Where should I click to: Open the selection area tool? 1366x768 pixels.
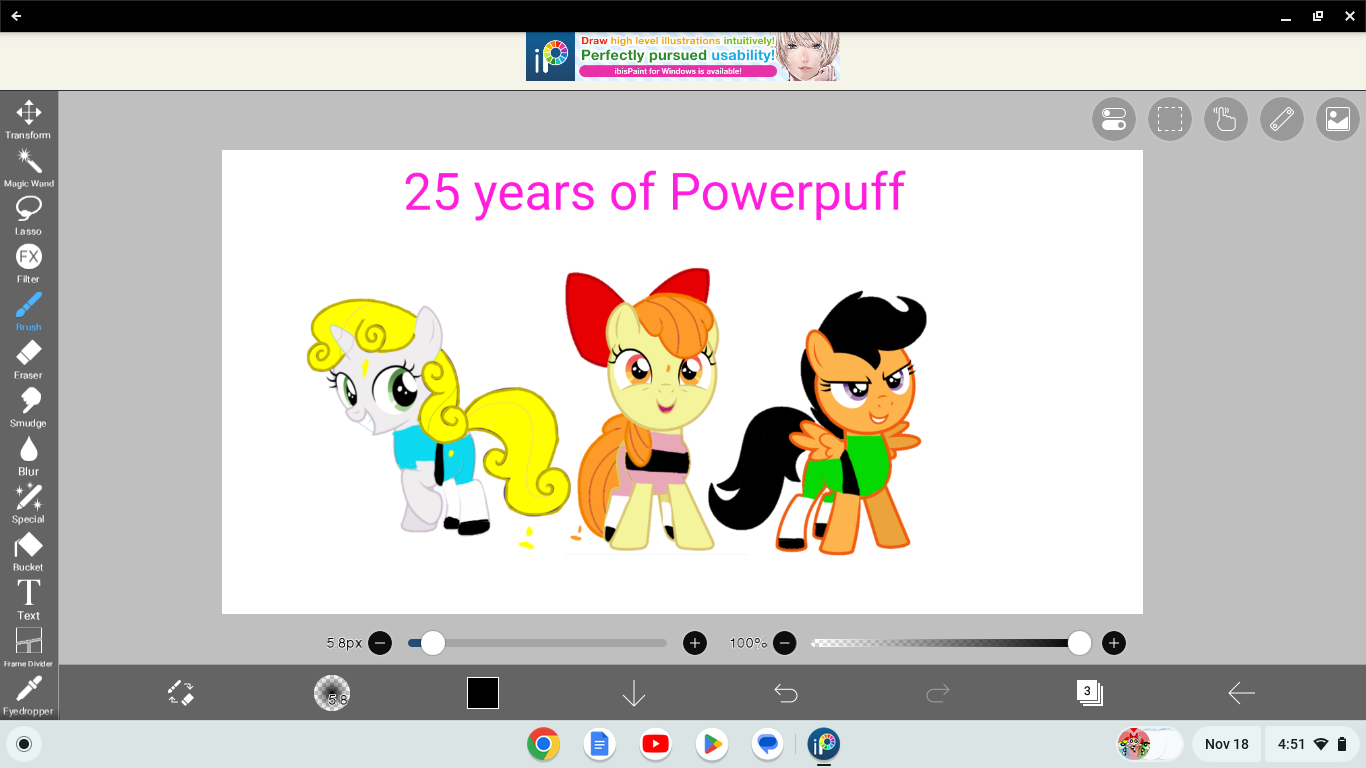pyautogui.click(x=1170, y=120)
